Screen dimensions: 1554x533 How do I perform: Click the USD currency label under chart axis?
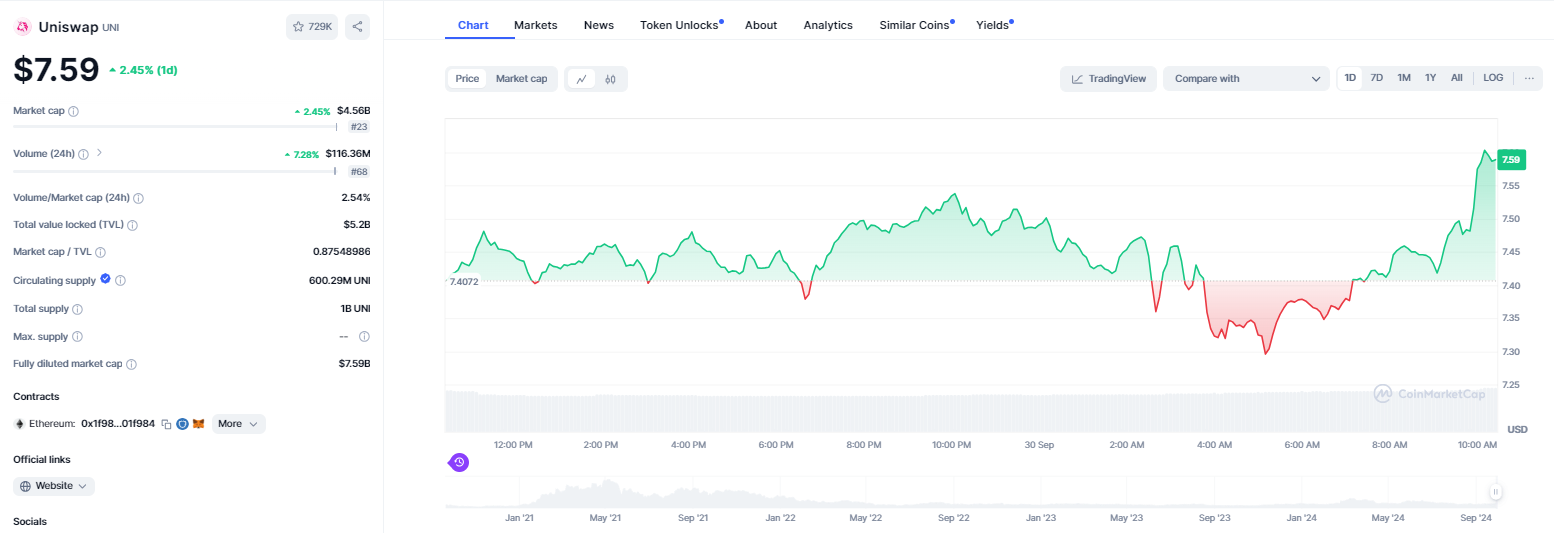(x=1517, y=429)
